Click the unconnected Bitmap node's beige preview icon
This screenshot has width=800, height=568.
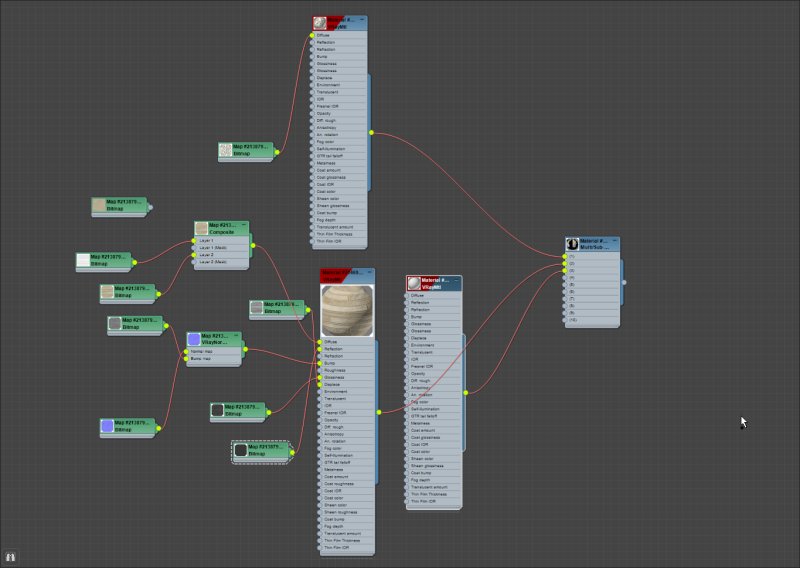pos(99,205)
